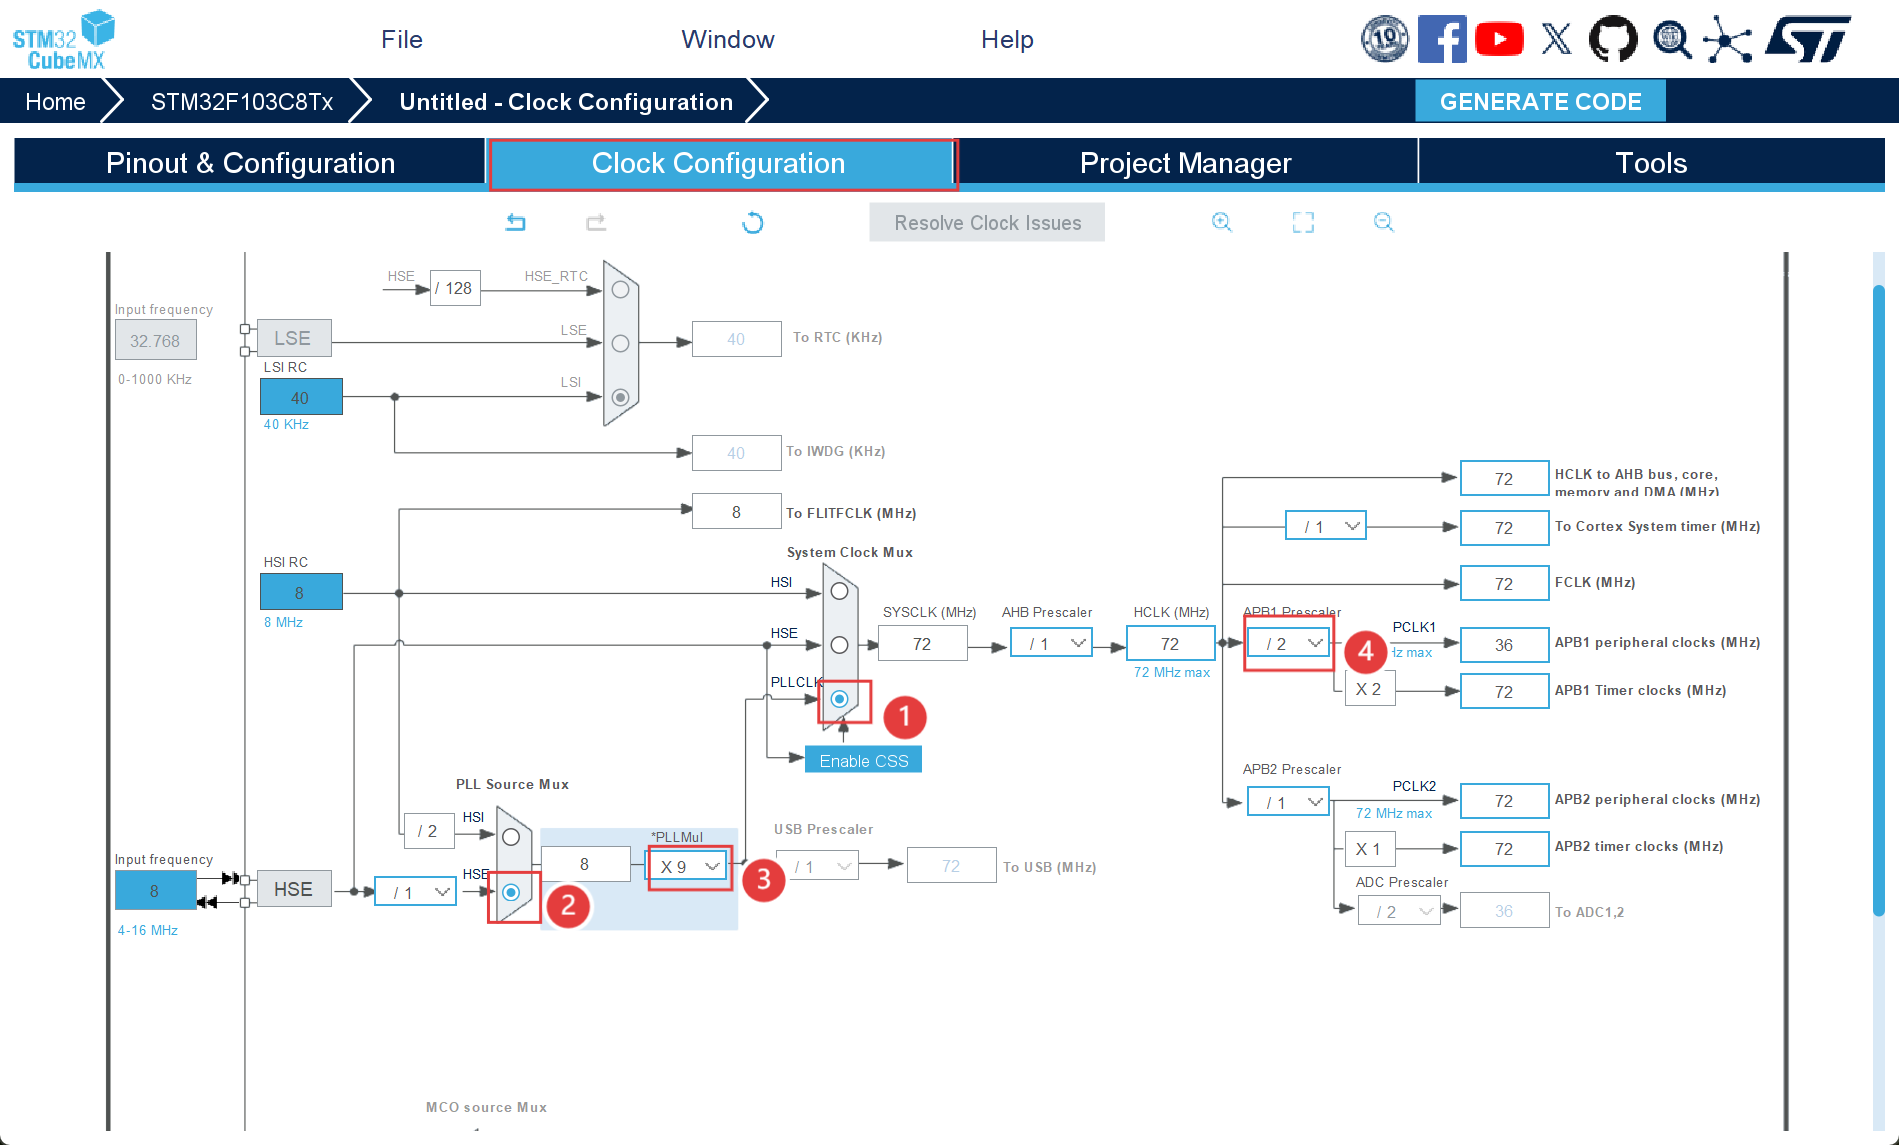
Task: Click the ST logo icon
Action: tap(1808, 39)
